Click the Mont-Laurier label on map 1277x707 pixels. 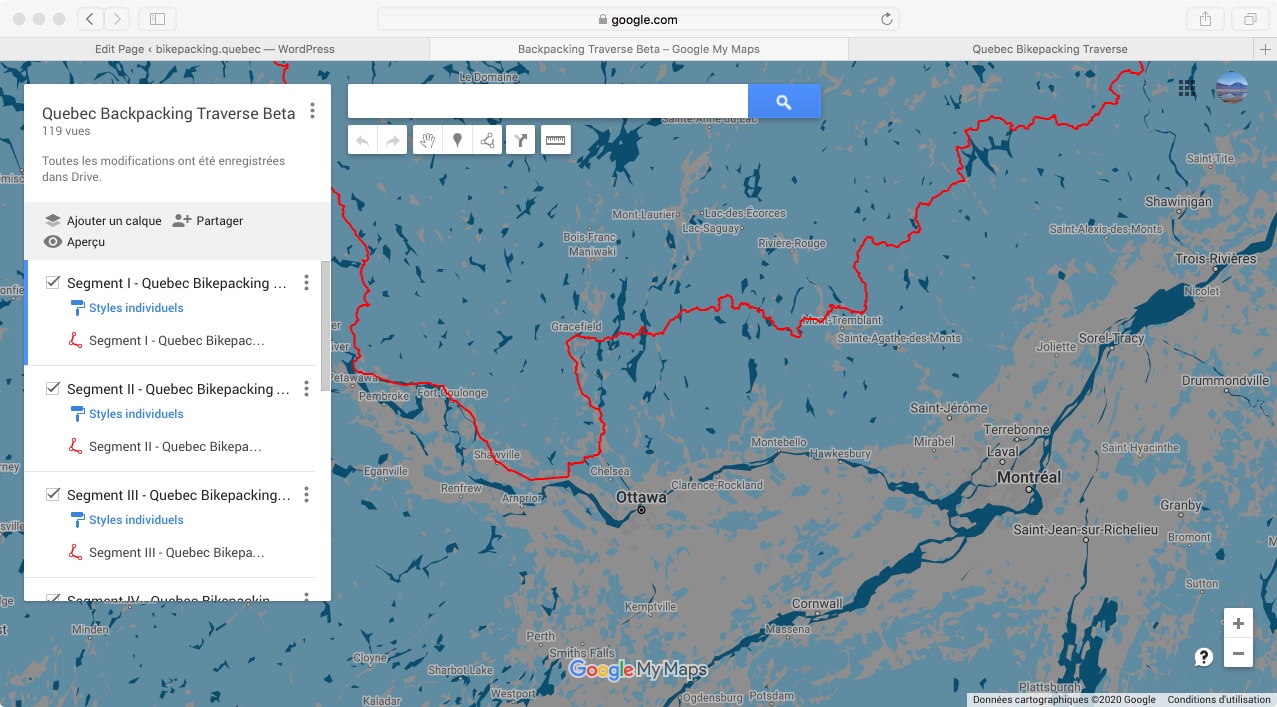pyautogui.click(x=645, y=215)
